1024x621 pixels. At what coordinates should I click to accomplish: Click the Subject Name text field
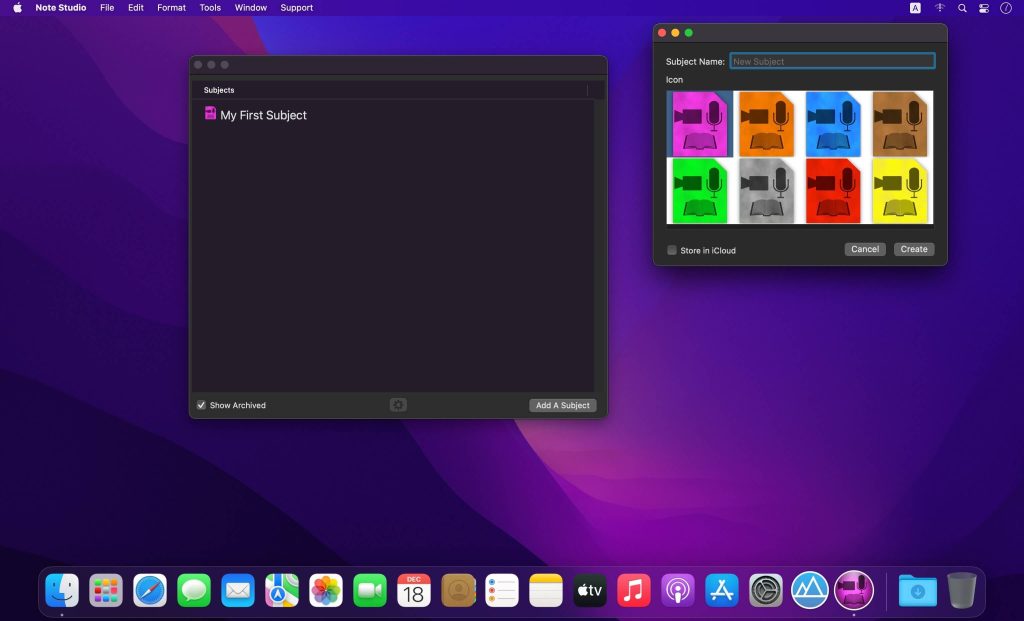tap(832, 61)
